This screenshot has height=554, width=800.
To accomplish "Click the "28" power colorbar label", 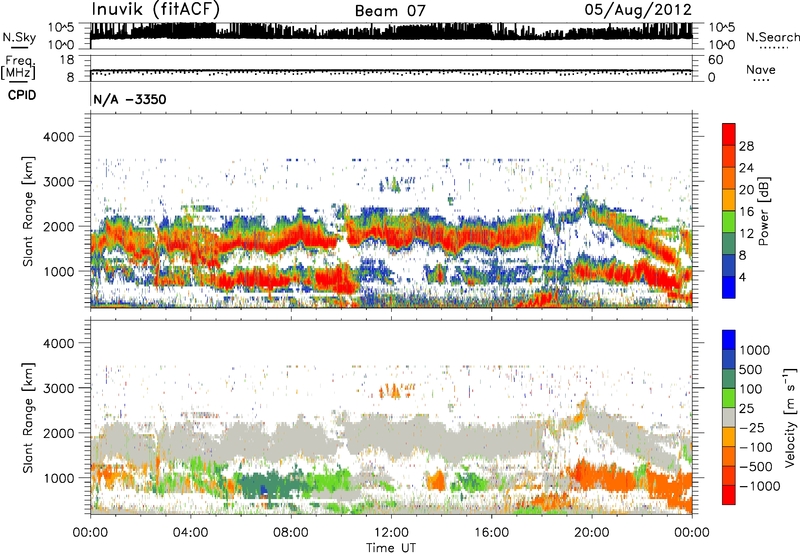I will pos(746,146).
